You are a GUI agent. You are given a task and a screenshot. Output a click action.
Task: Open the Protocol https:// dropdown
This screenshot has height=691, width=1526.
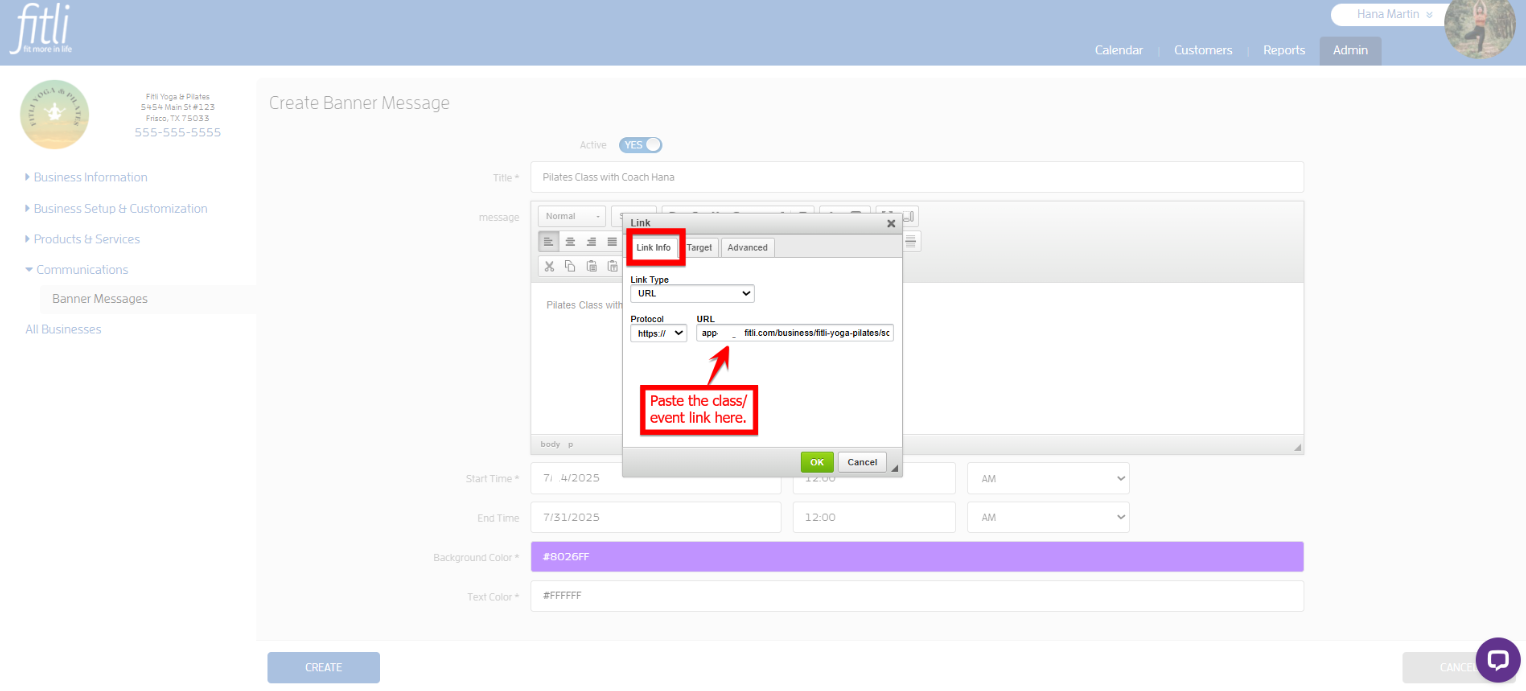tap(659, 333)
